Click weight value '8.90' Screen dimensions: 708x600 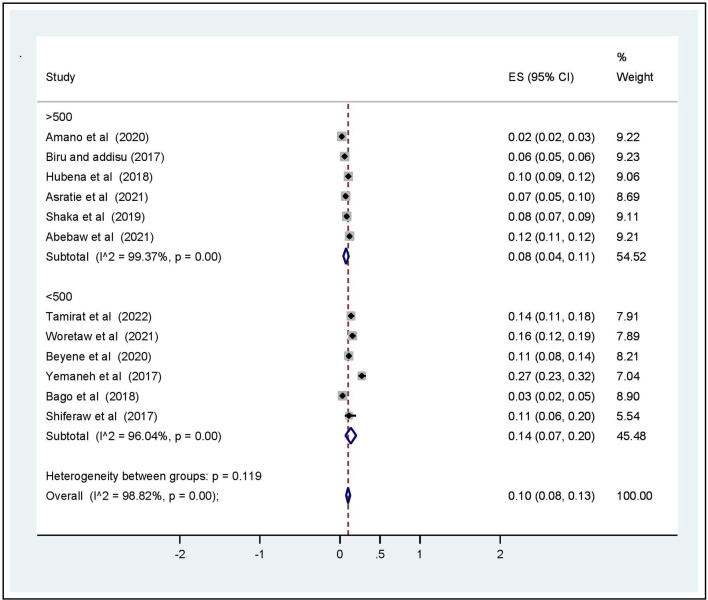point(628,396)
